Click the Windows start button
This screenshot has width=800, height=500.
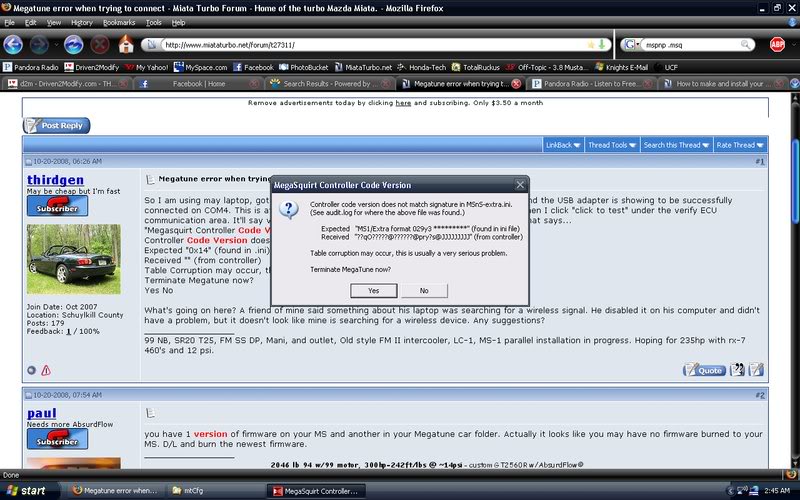(x=27, y=491)
